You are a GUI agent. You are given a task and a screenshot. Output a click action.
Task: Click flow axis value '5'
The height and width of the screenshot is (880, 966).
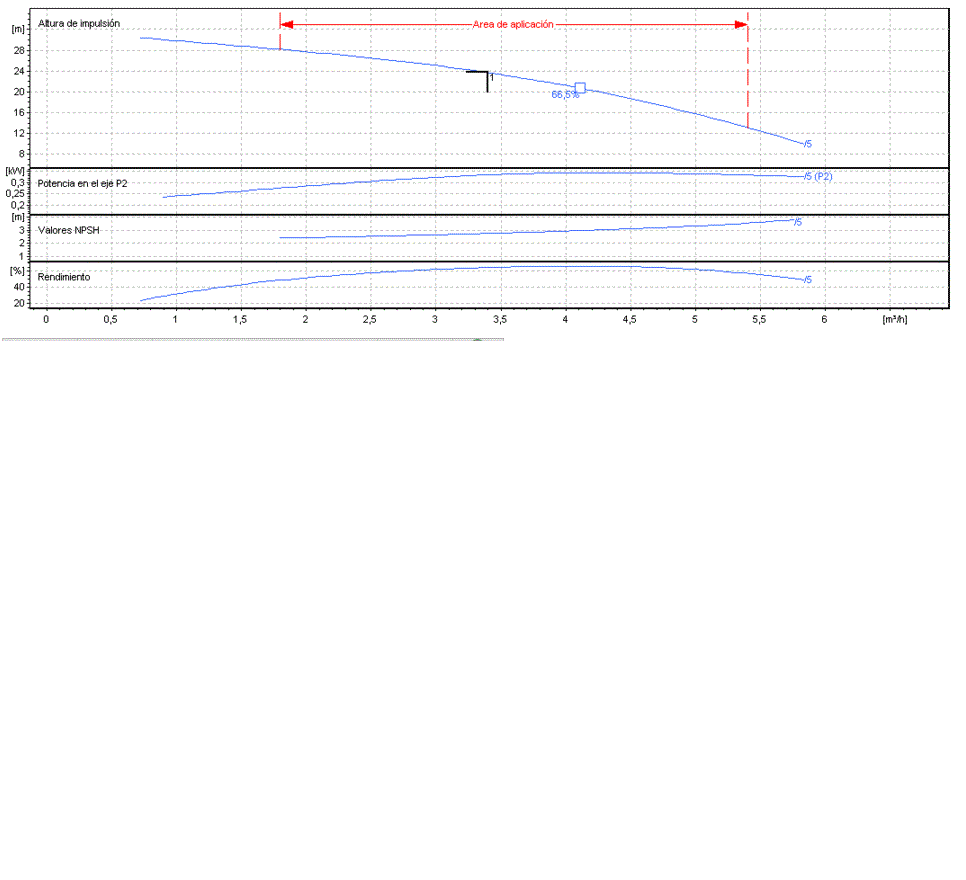(x=695, y=320)
